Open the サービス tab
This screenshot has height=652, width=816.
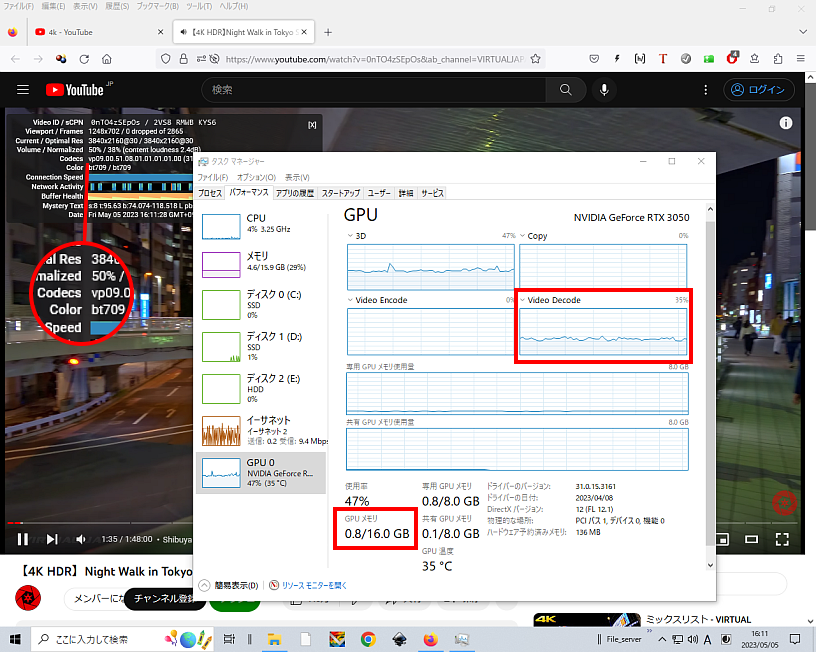point(432,193)
